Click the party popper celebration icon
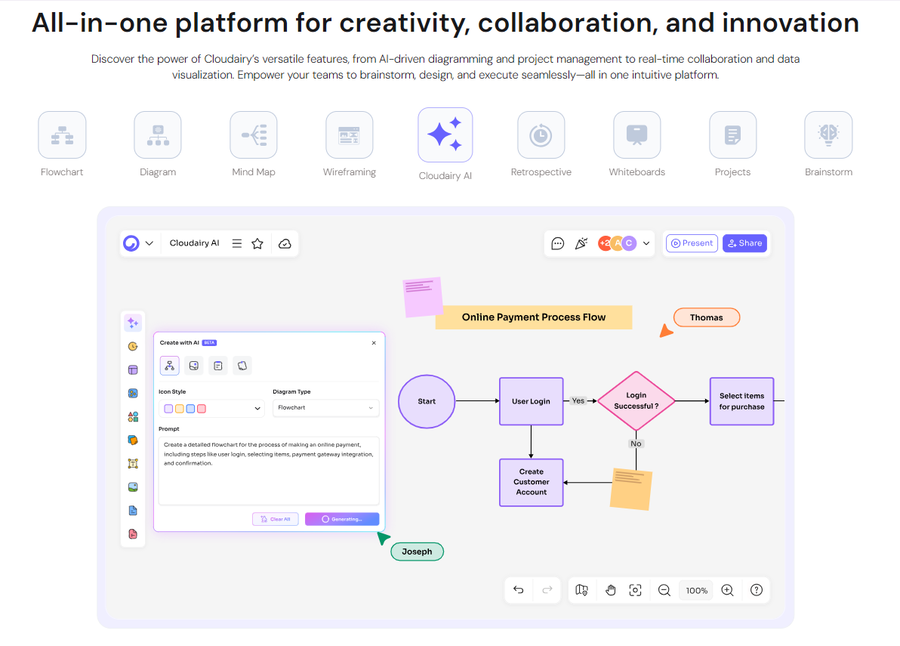This screenshot has width=900, height=646. click(581, 243)
